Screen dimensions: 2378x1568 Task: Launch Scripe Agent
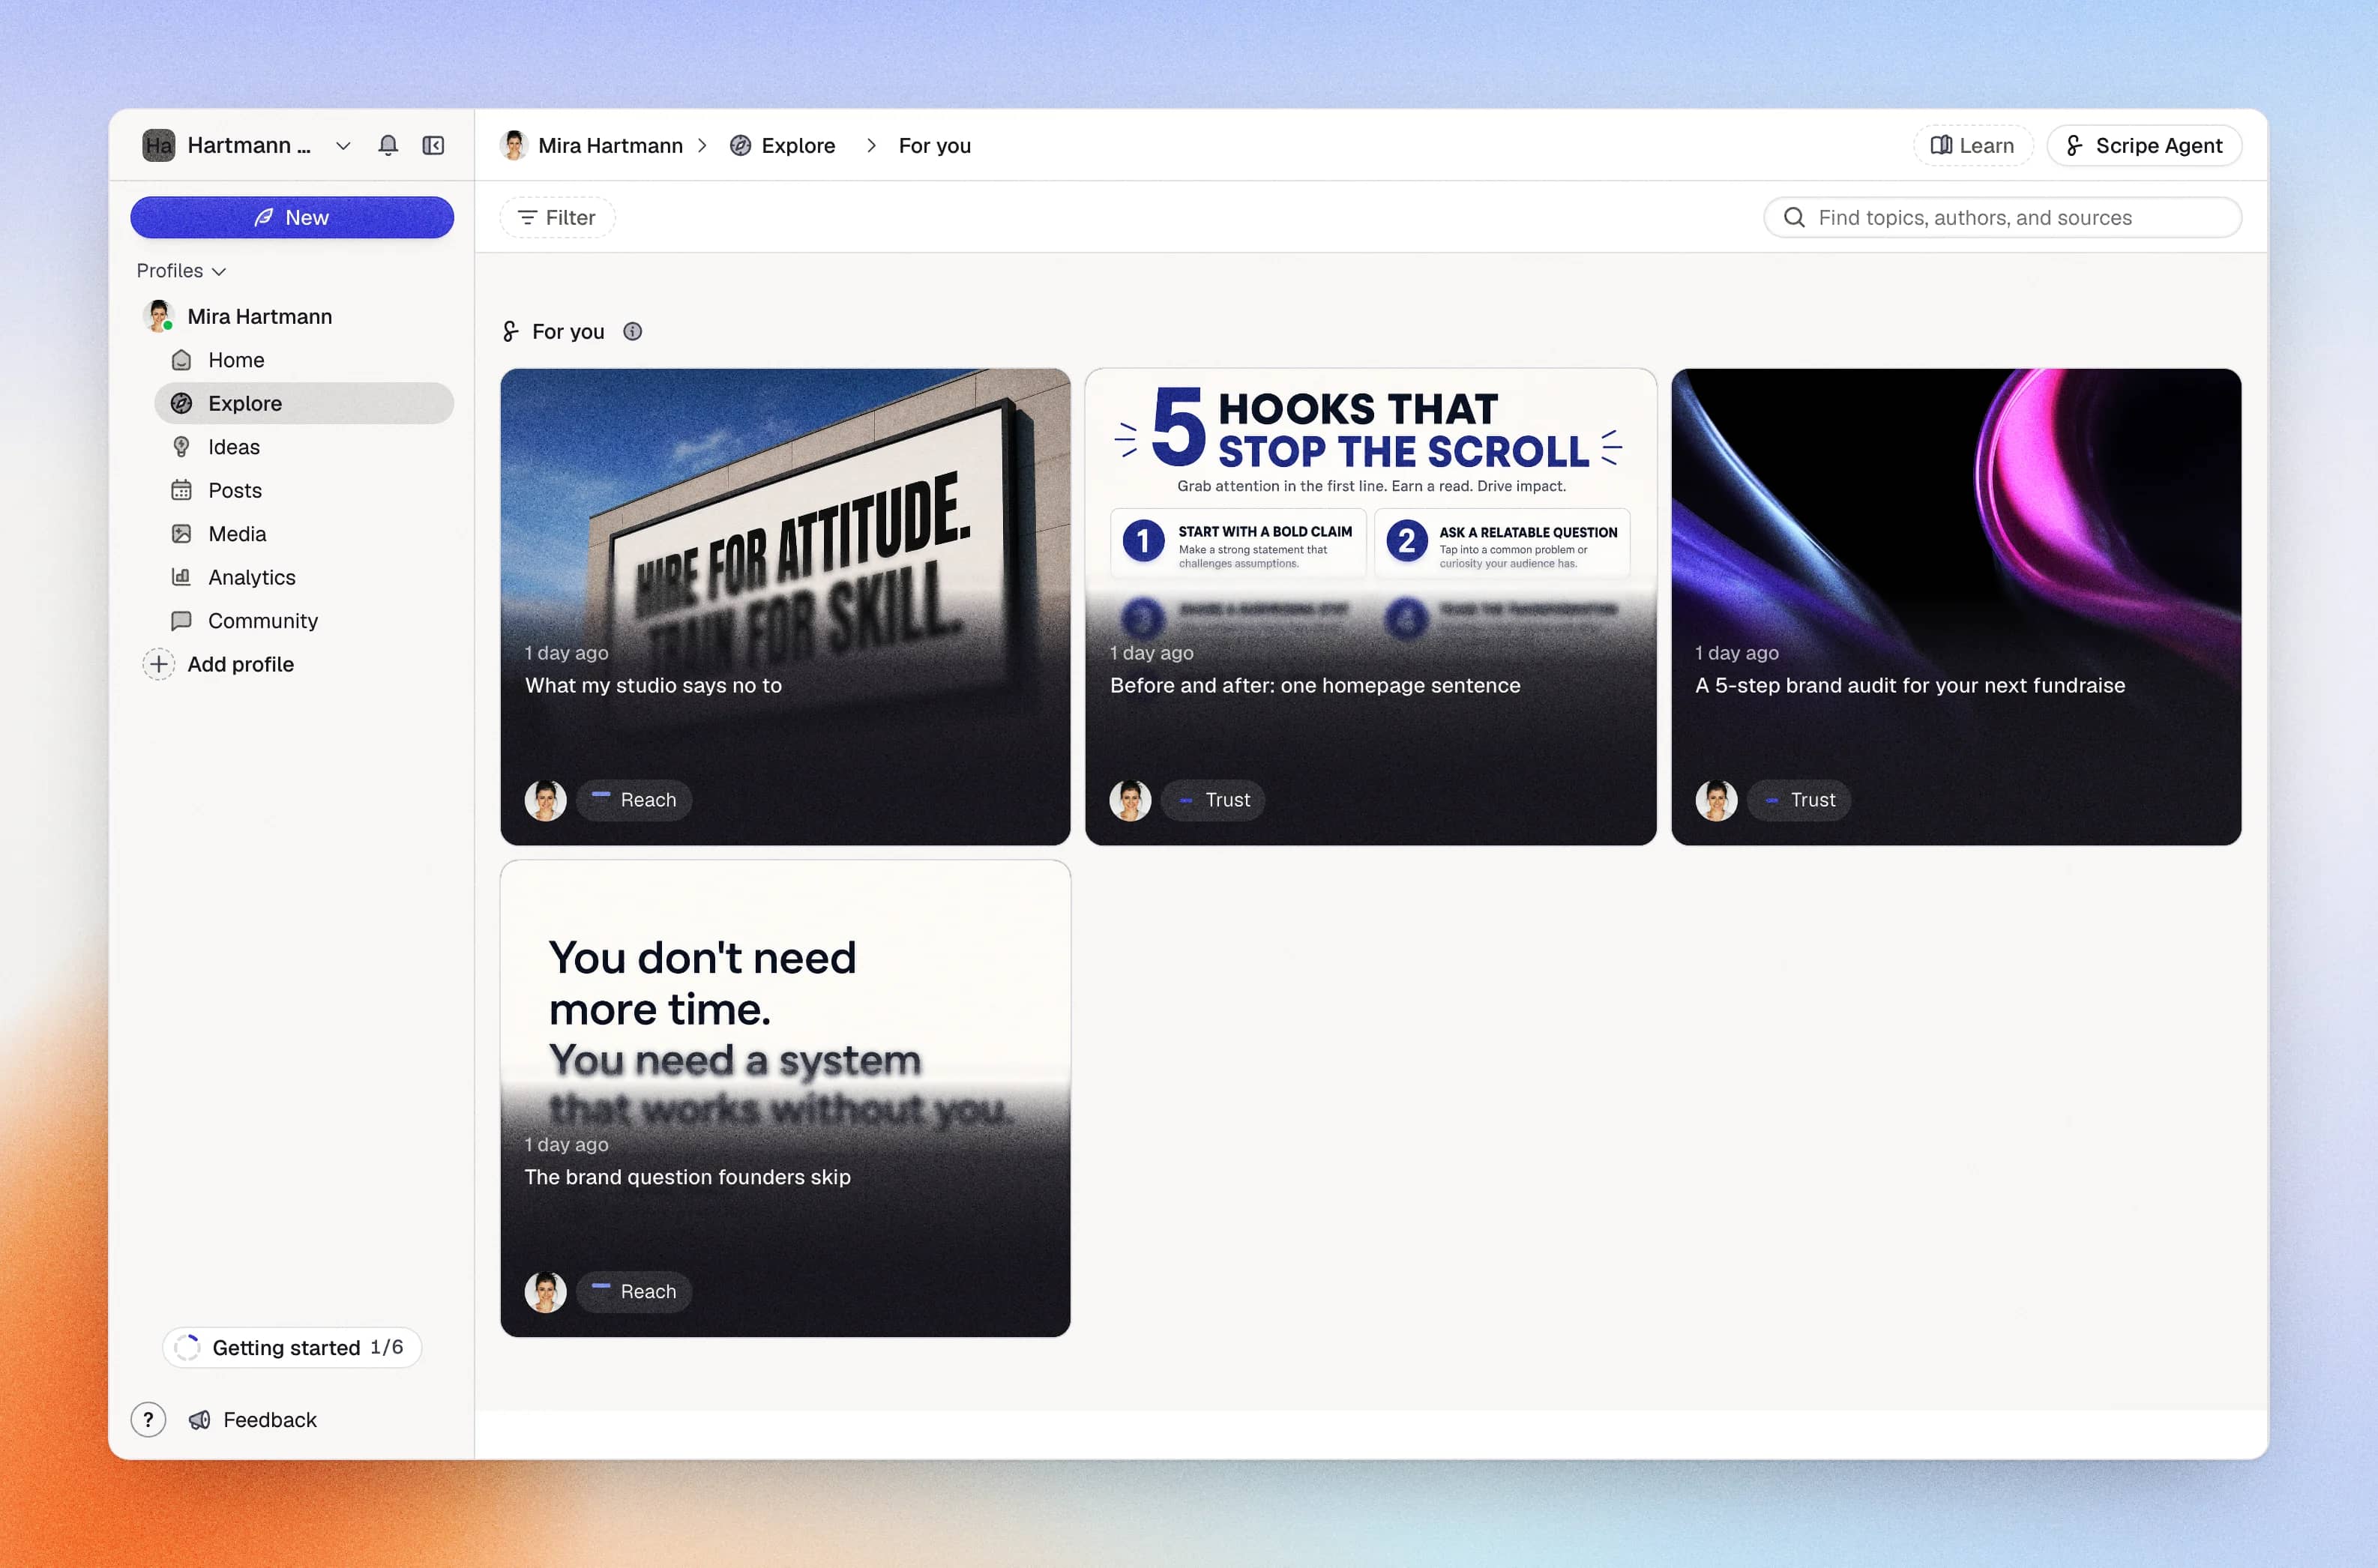click(x=2144, y=145)
